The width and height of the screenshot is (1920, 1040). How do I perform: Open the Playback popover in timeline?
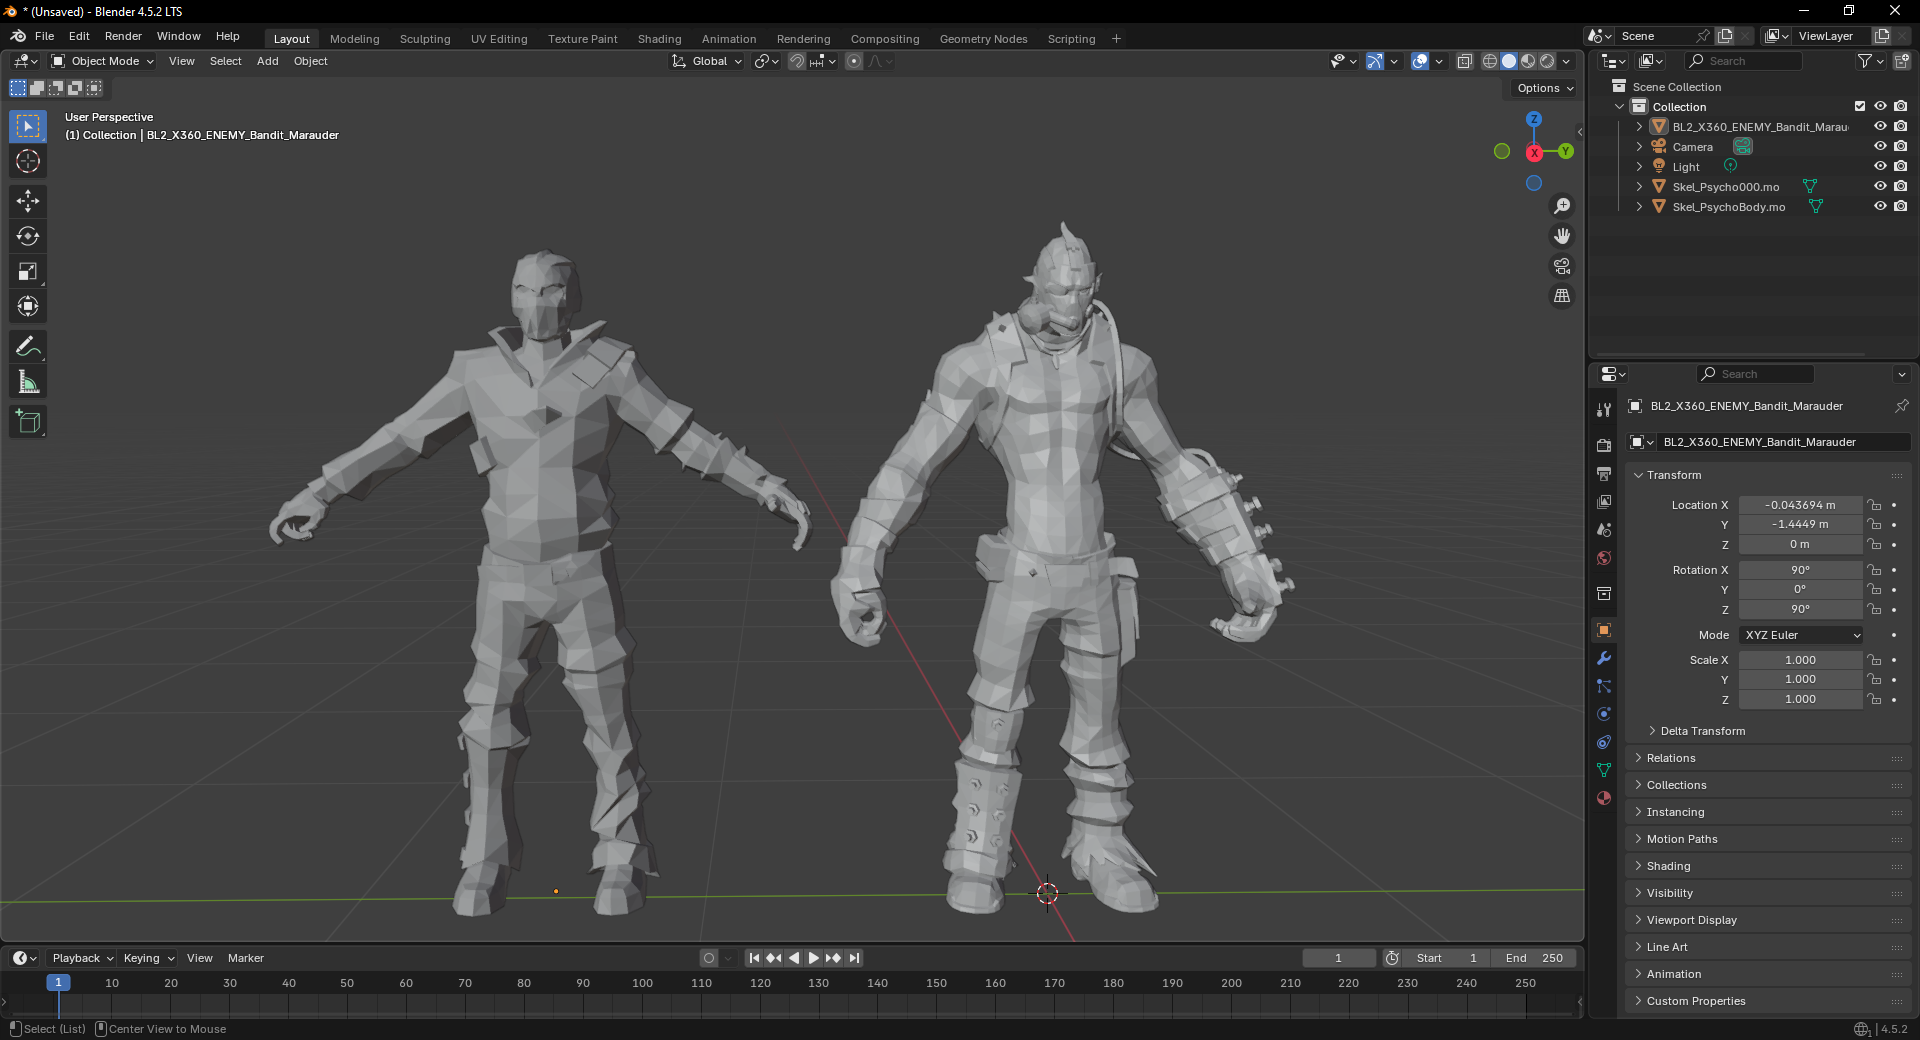pos(82,958)
